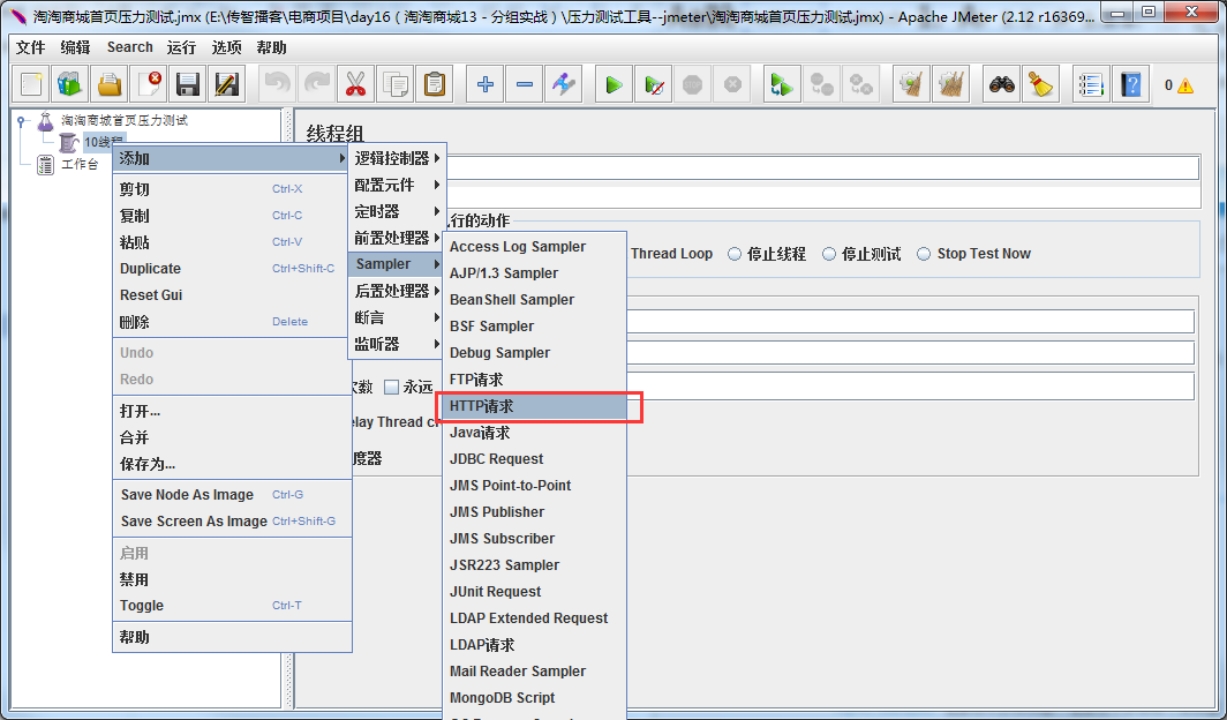Click the Paste clipboard toolbar icon
The image size is (1227, 720).
click(434, 84)
